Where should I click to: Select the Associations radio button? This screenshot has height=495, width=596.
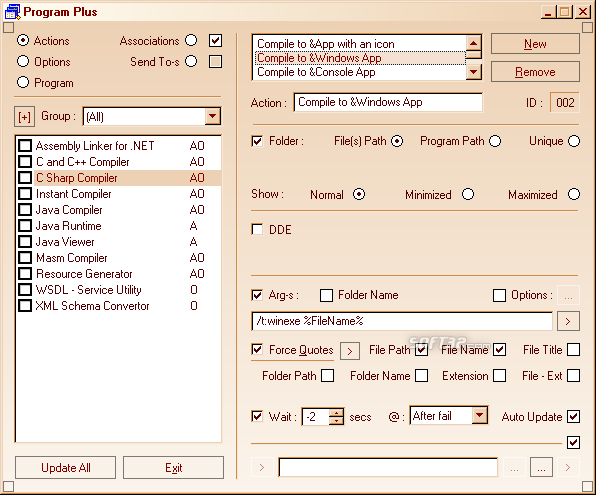pyautogui.click(x=191, y=40)
